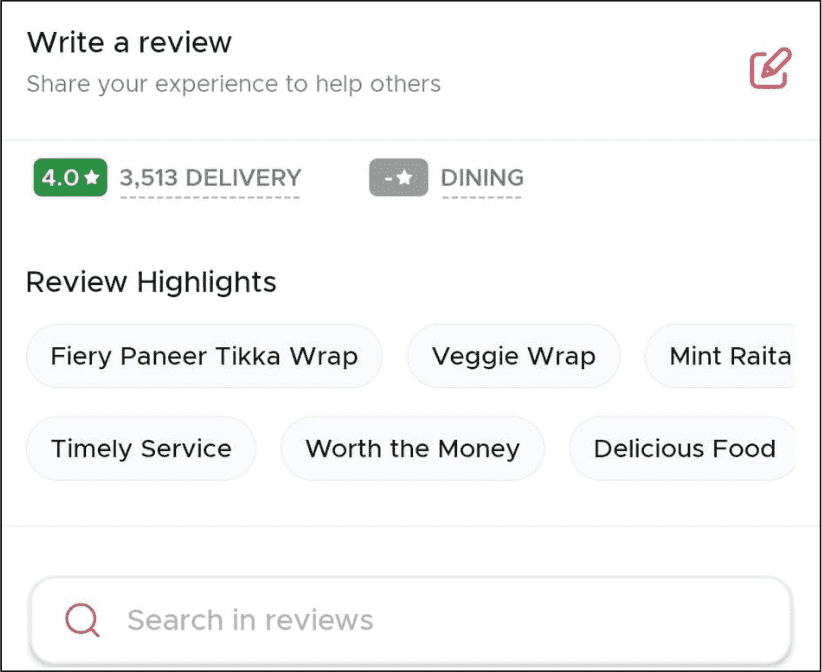Focus the Search in reviews field

410,620
